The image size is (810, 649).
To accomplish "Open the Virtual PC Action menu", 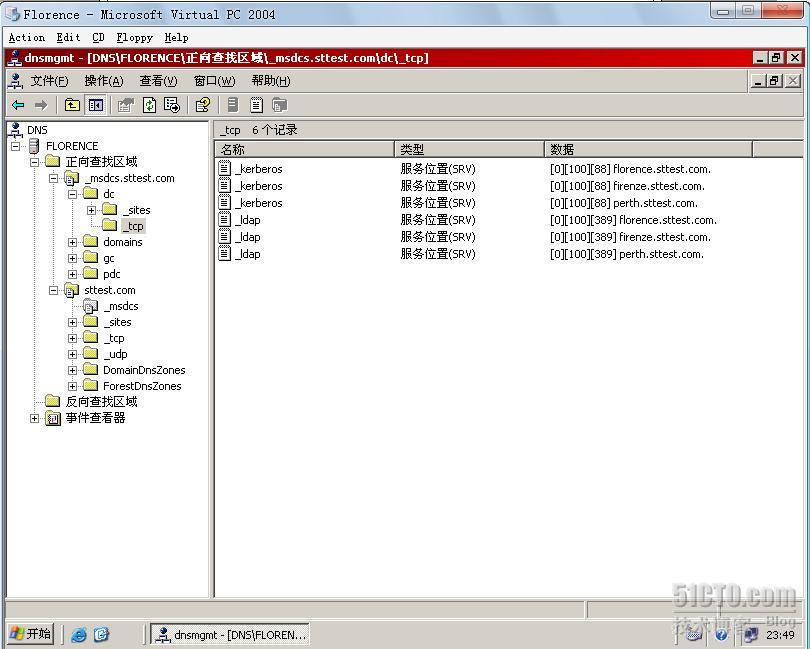I will tap(27, 38).
